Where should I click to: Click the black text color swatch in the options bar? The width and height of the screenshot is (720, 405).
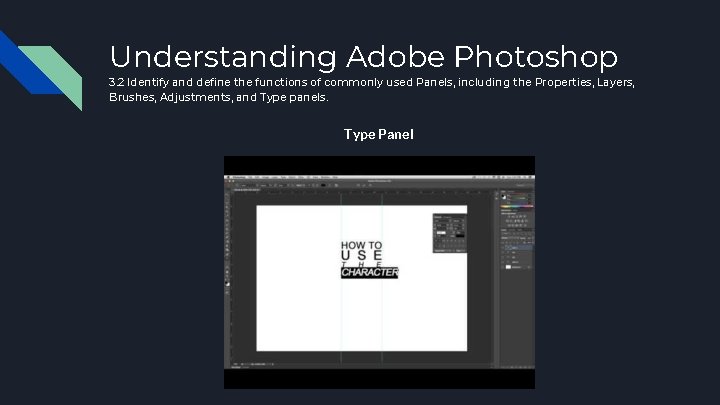[x=323, y=185]
